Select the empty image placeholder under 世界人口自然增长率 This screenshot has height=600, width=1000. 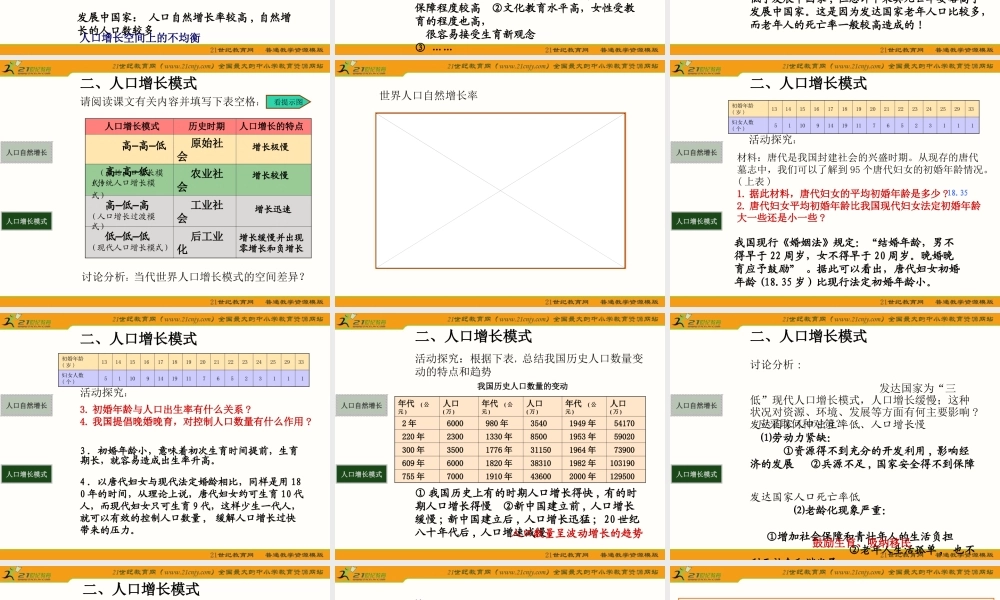click(501, 191)
